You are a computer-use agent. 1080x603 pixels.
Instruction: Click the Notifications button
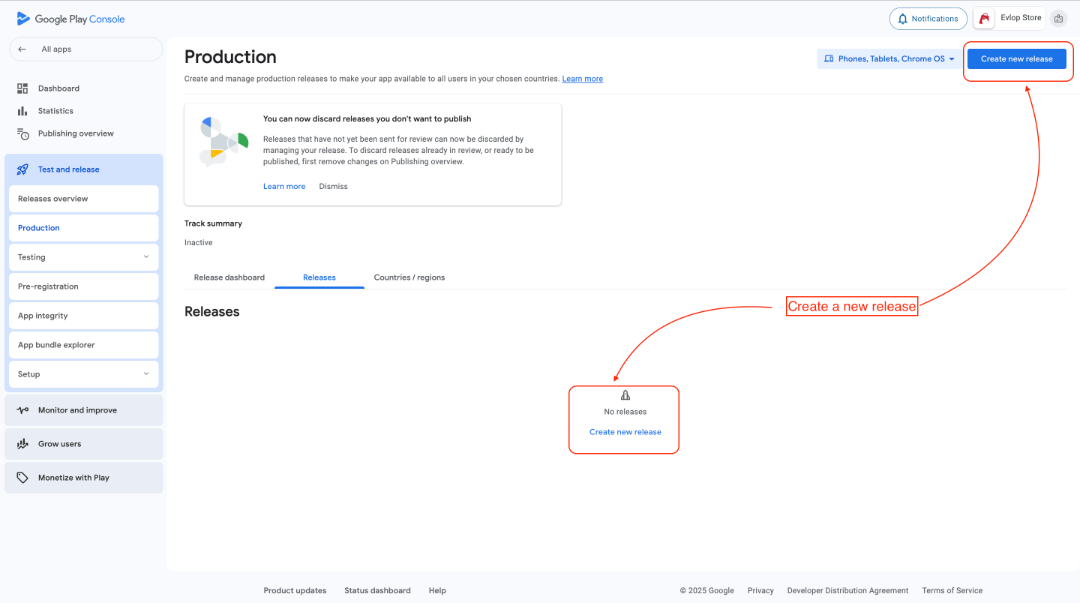pyautogui.click(x=928, y=19)
